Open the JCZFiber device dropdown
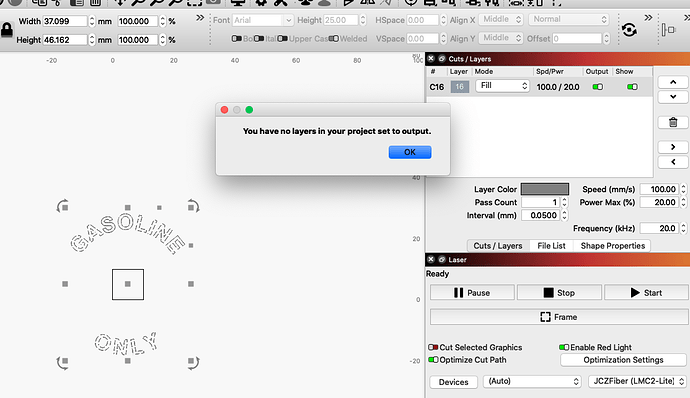The width and height of the screenshot is (690, 398). (x=638, y=381)
